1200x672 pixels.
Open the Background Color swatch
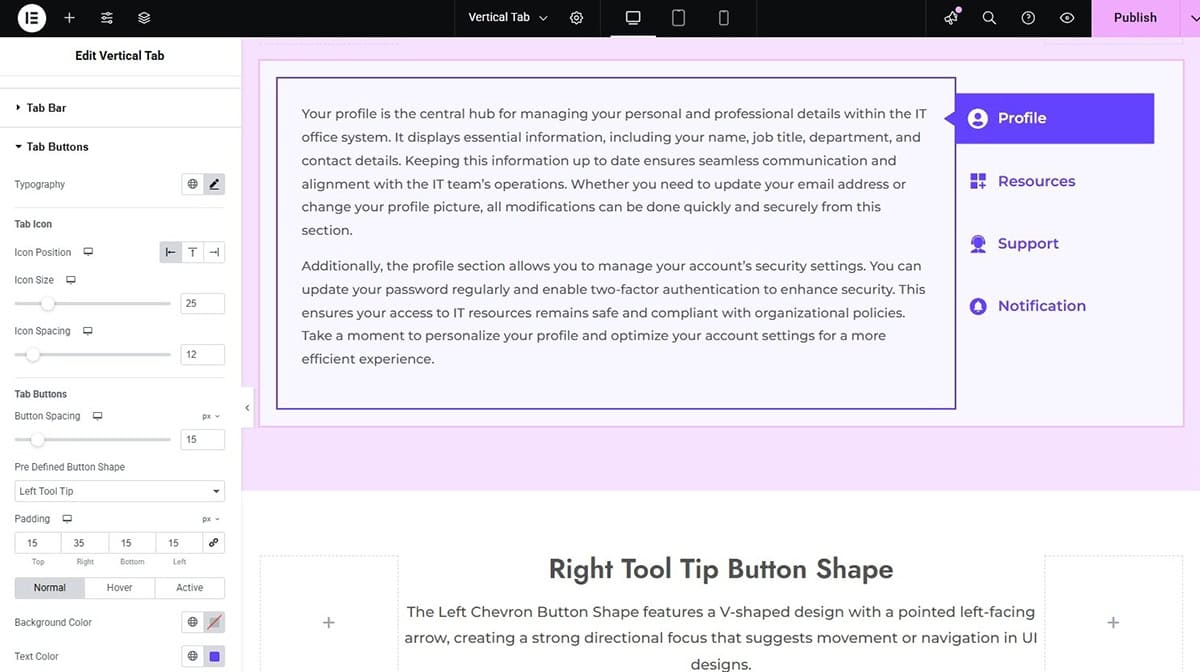click(214, 622)
